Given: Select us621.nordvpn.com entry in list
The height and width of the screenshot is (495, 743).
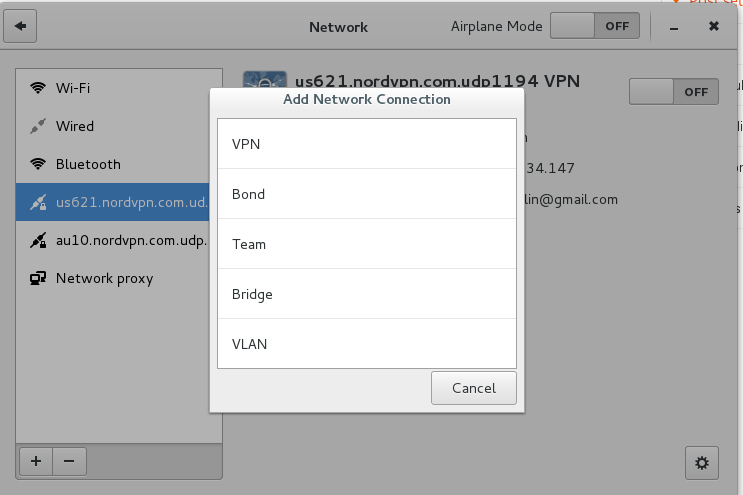Looking at the screenshot, I should click(113, 202).
